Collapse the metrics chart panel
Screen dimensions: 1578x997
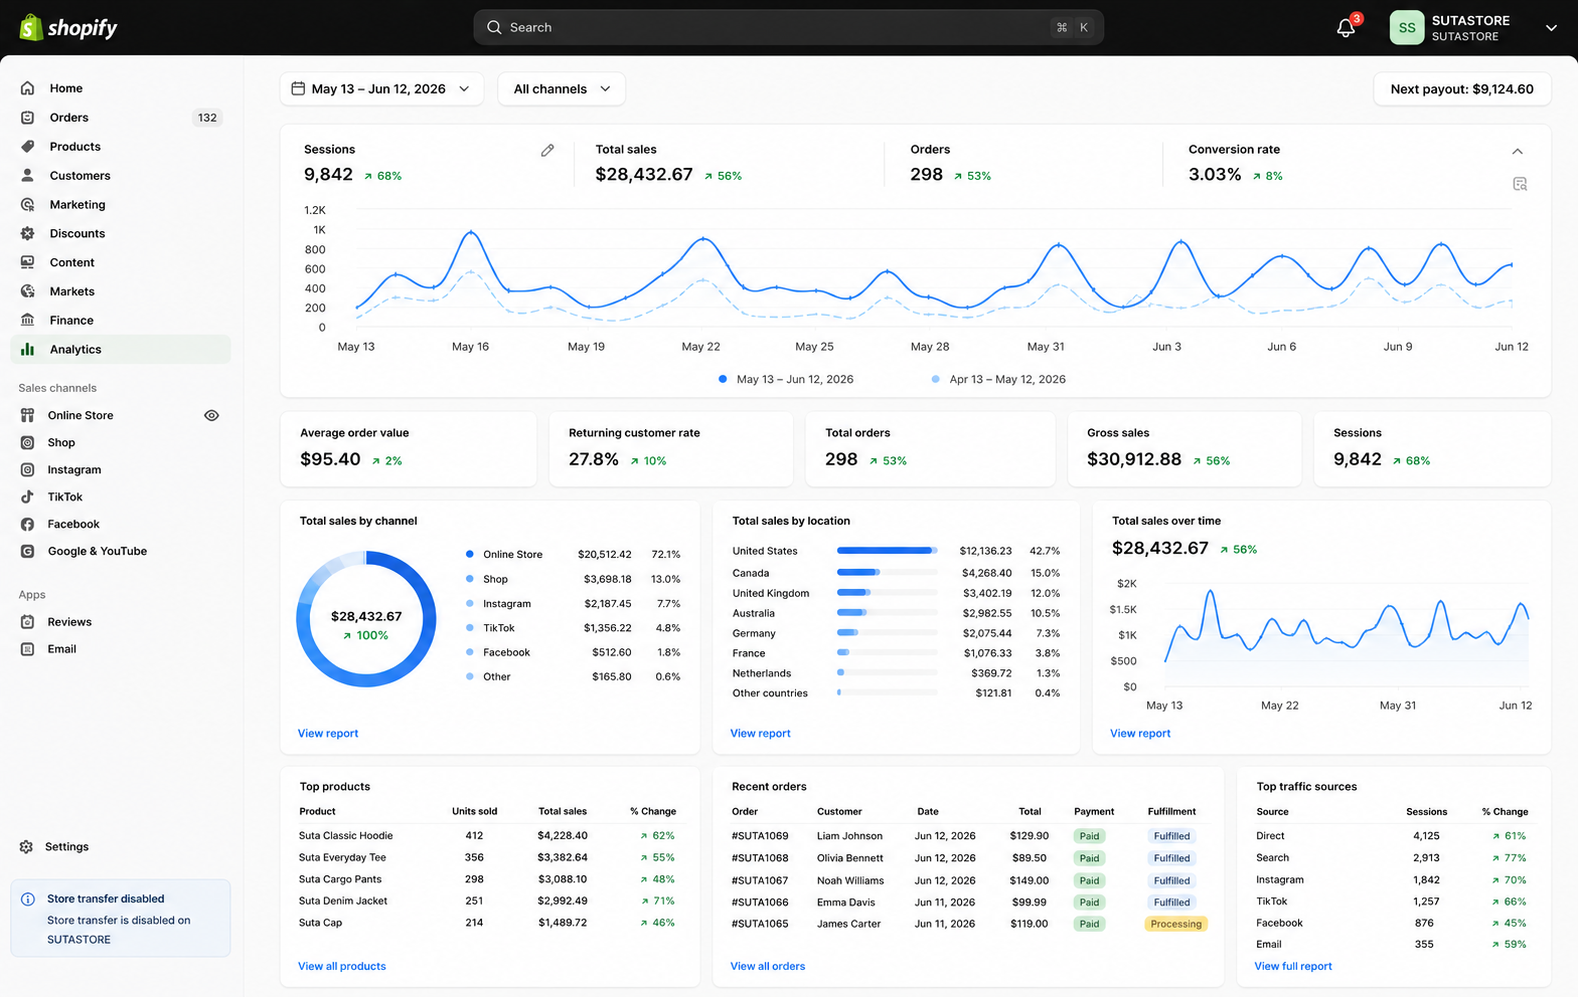point(1518,151)
